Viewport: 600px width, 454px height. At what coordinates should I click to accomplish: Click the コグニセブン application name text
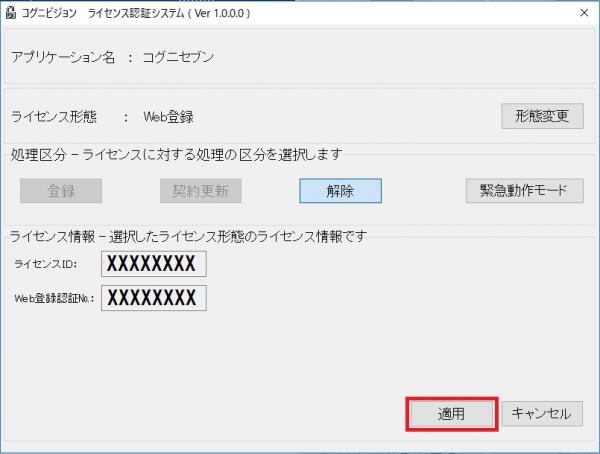pos(178,57)
